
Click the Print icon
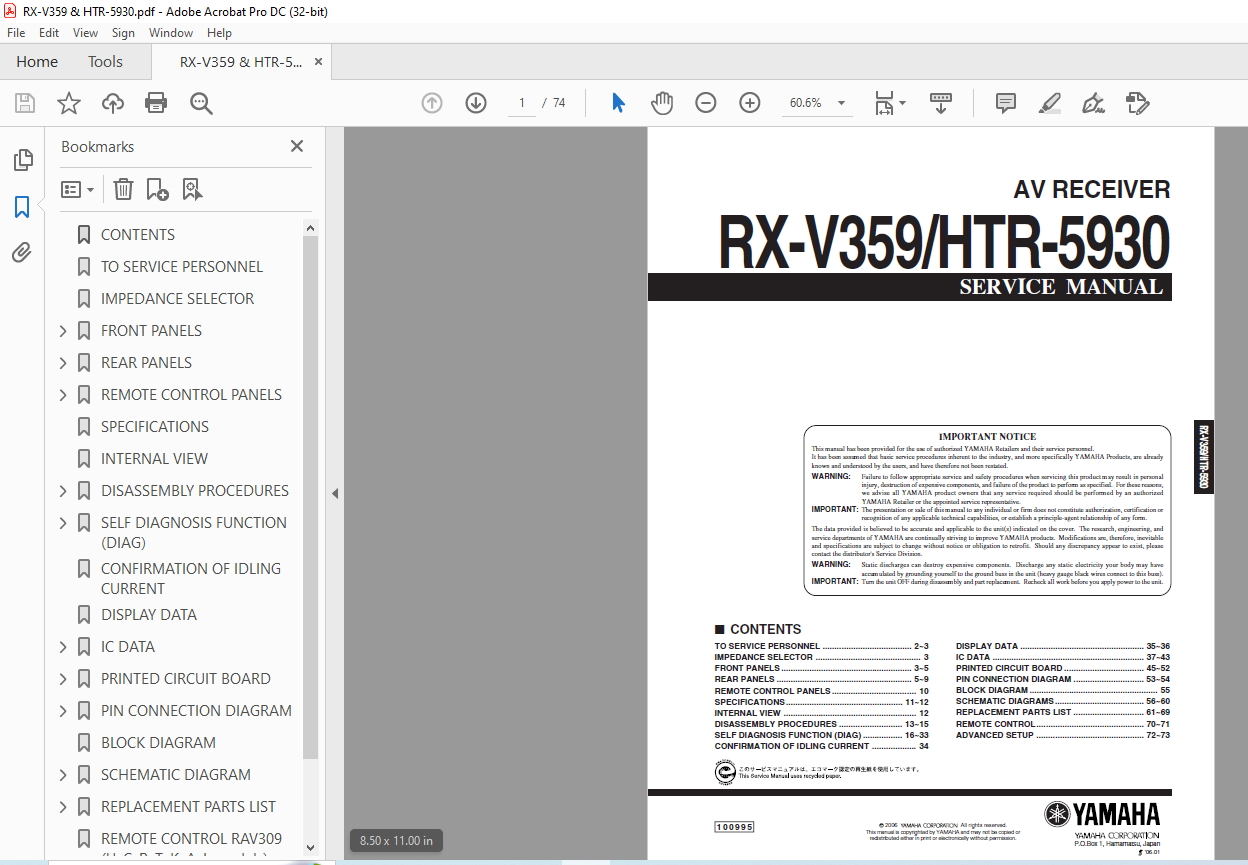[156, 103]
